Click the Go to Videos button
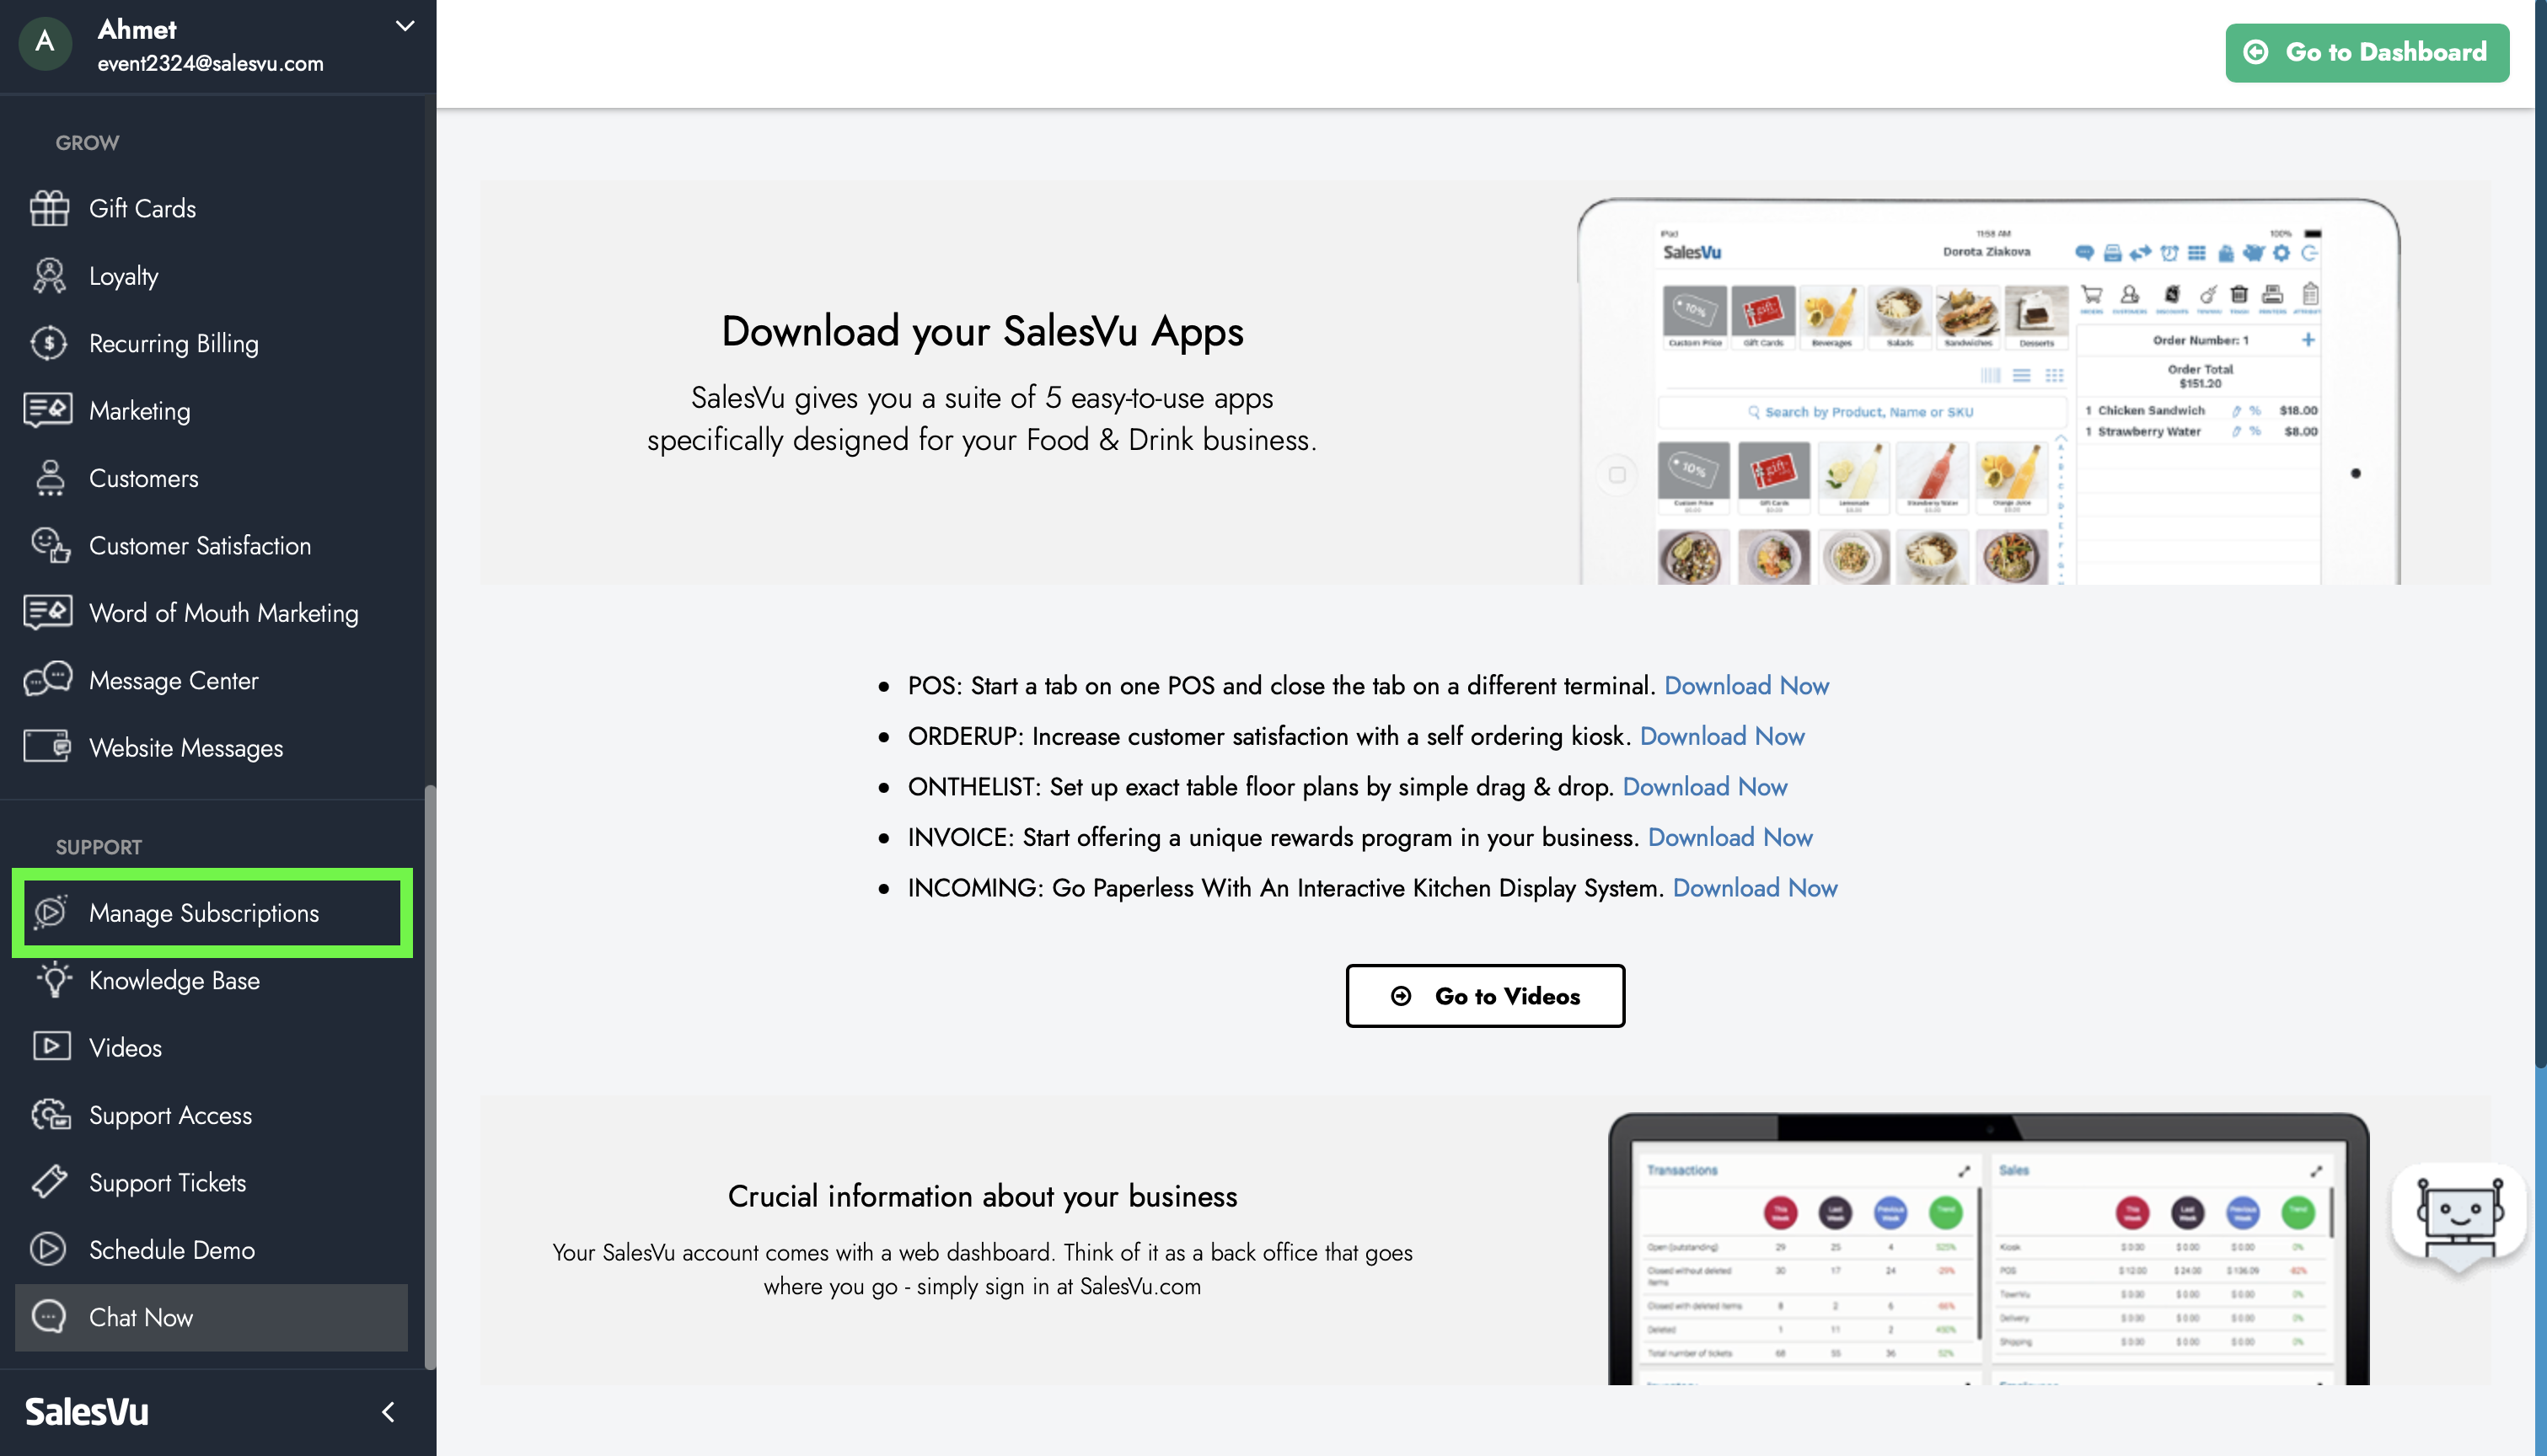The width and height of the screenshot is (2547, 1456). tap(1484, 995)
